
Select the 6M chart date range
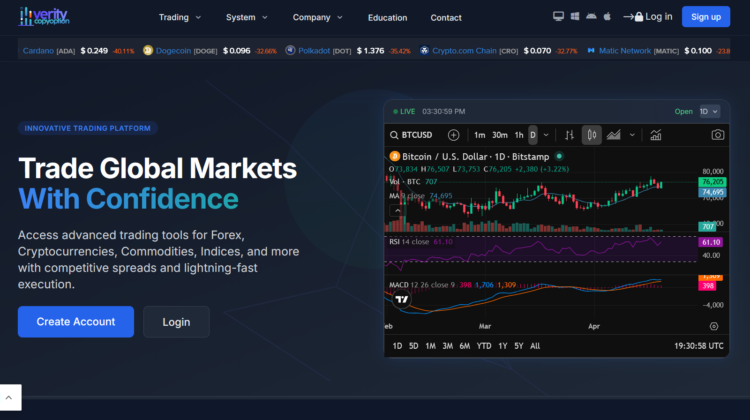point(465,346)
